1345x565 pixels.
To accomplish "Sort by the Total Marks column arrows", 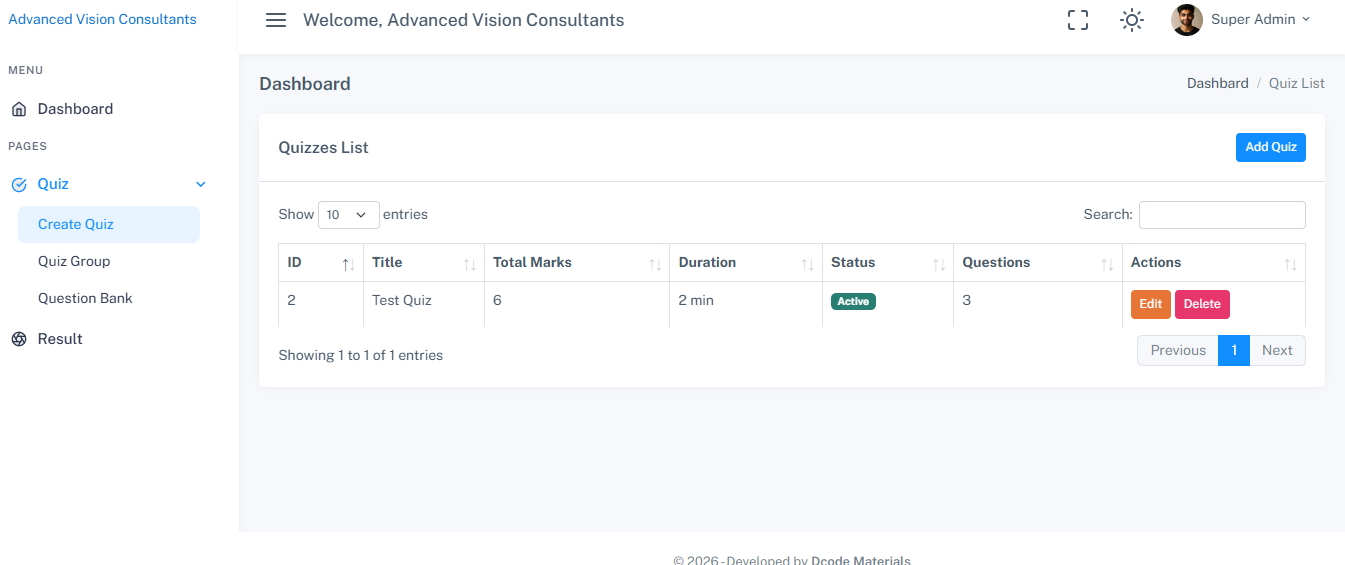I will (x=655, y=264).
